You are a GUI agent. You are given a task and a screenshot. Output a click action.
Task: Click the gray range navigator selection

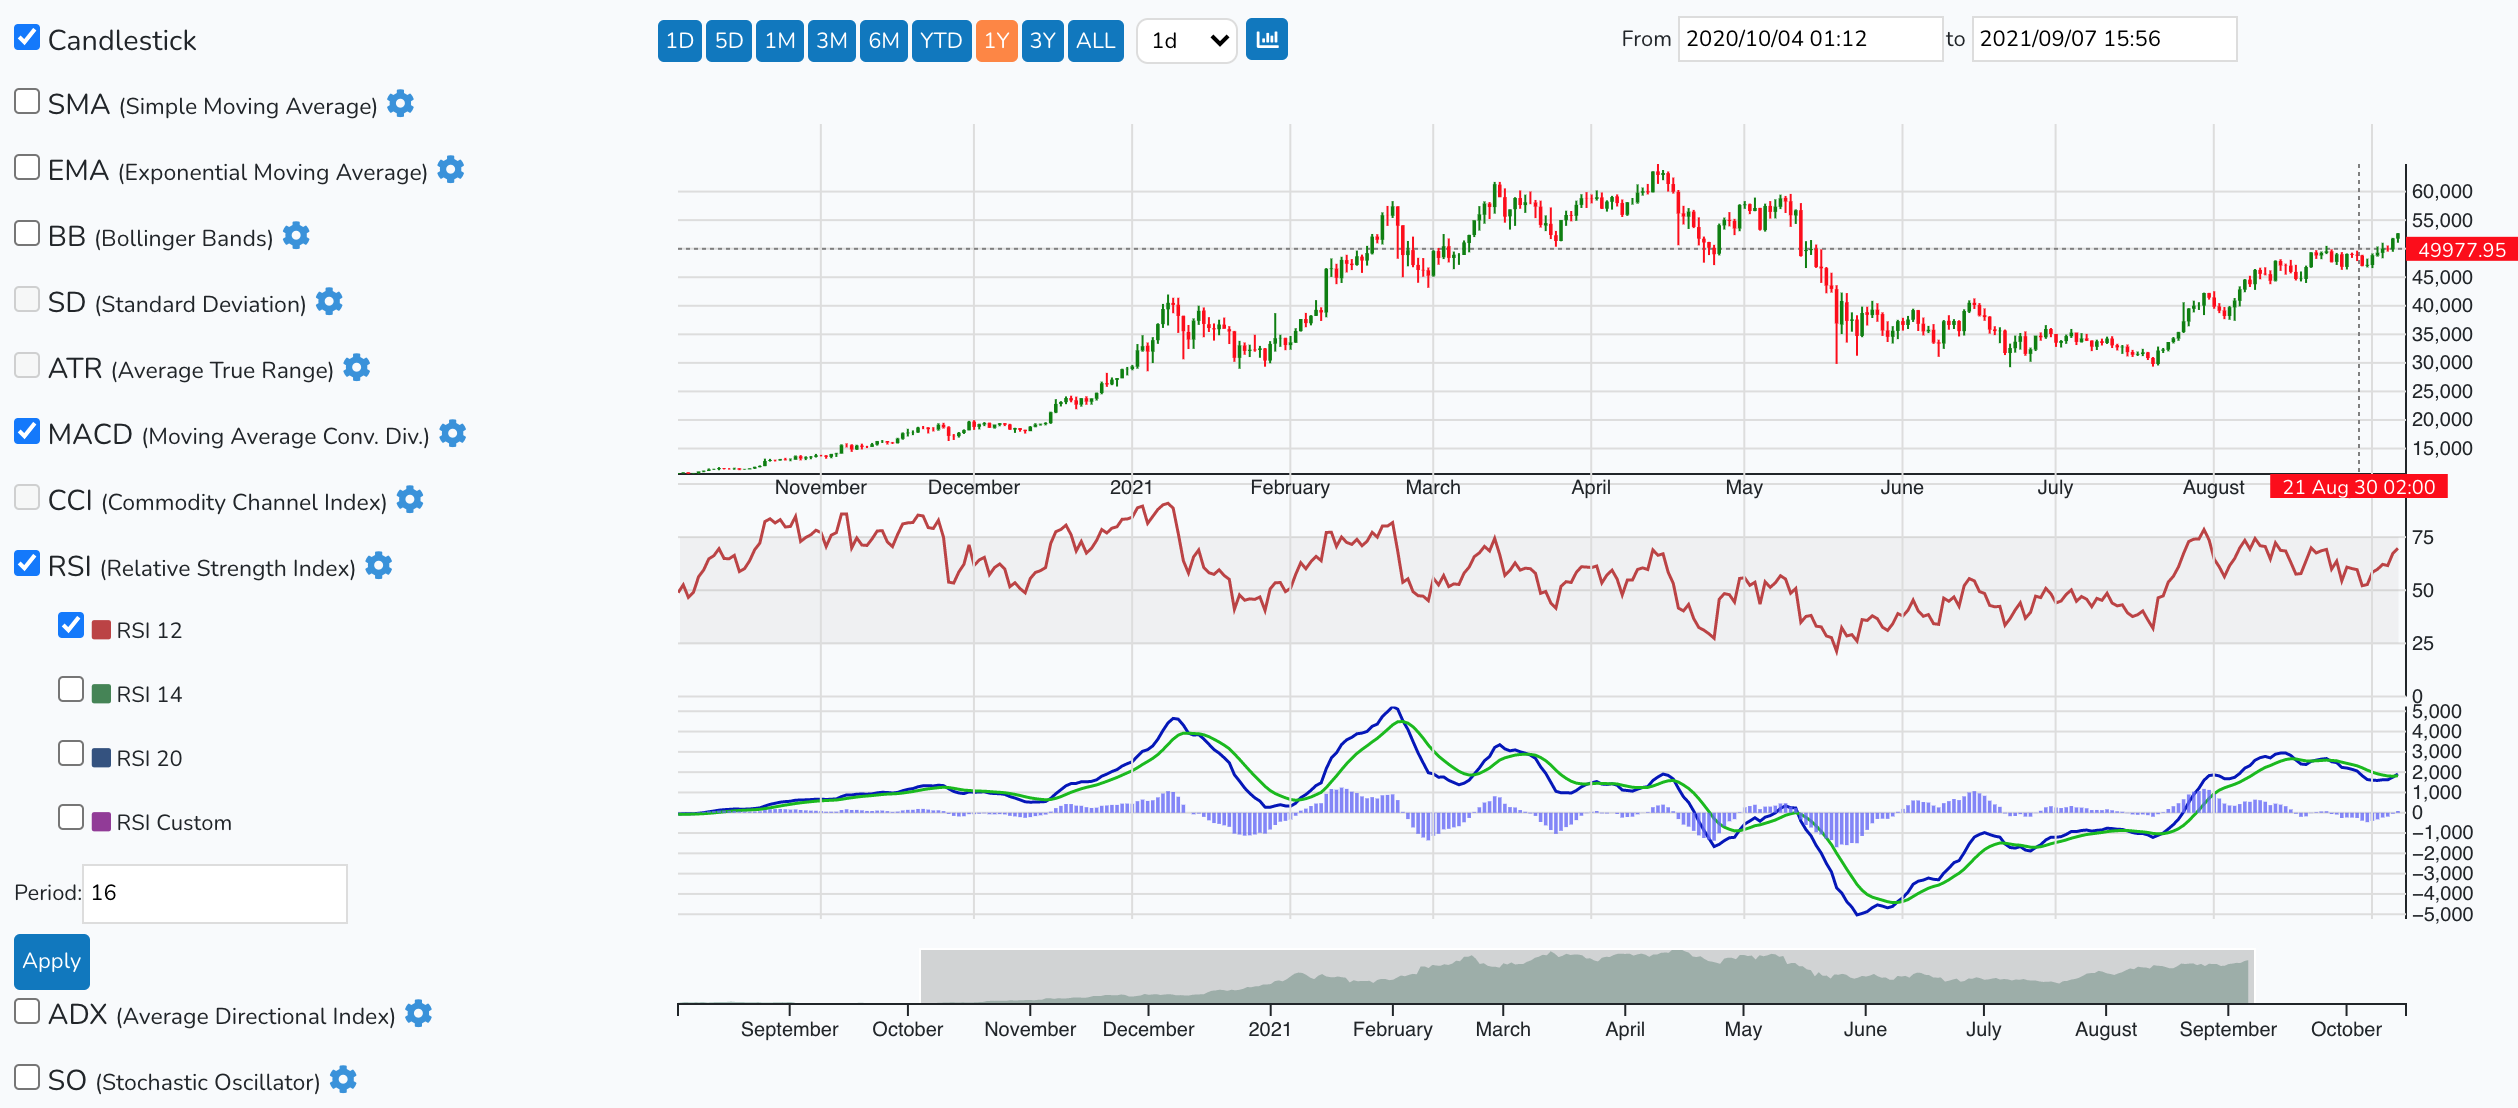(x=1586, y=976)
